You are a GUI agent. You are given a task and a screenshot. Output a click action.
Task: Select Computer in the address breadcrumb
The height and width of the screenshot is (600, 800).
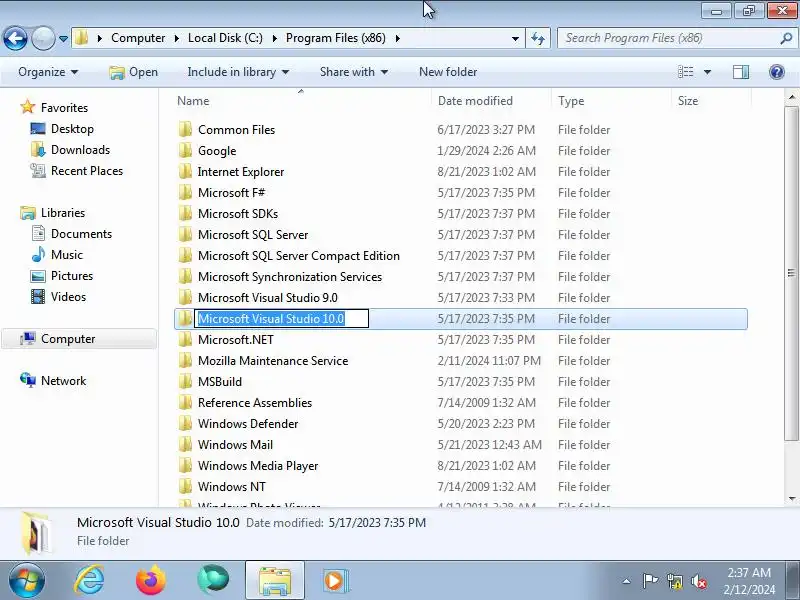138,38
